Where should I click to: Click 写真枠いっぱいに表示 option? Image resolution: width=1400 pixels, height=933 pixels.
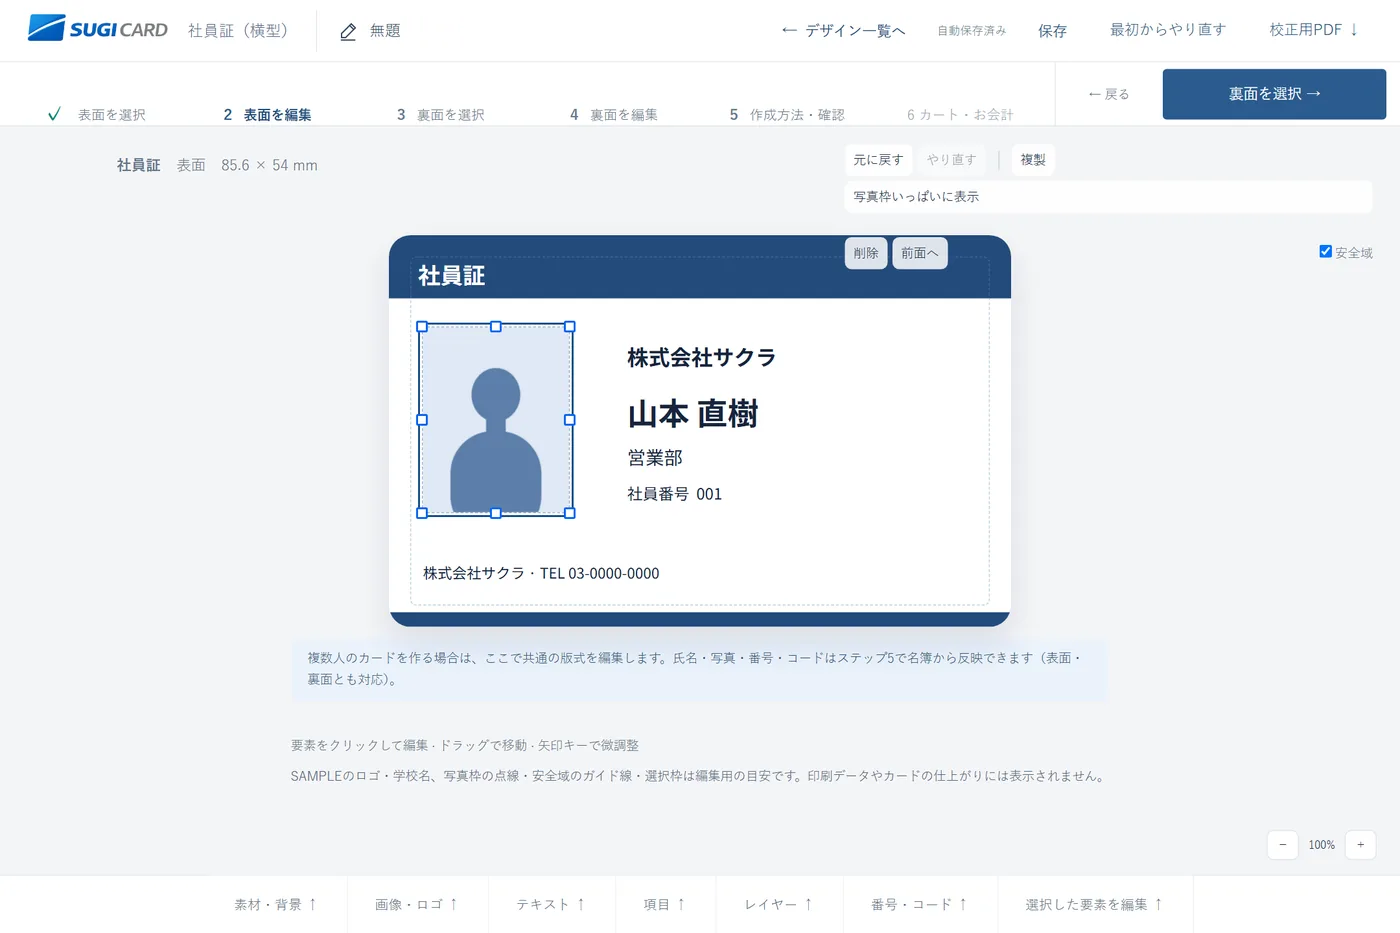pyautogui.click(x=1108, y=197)
